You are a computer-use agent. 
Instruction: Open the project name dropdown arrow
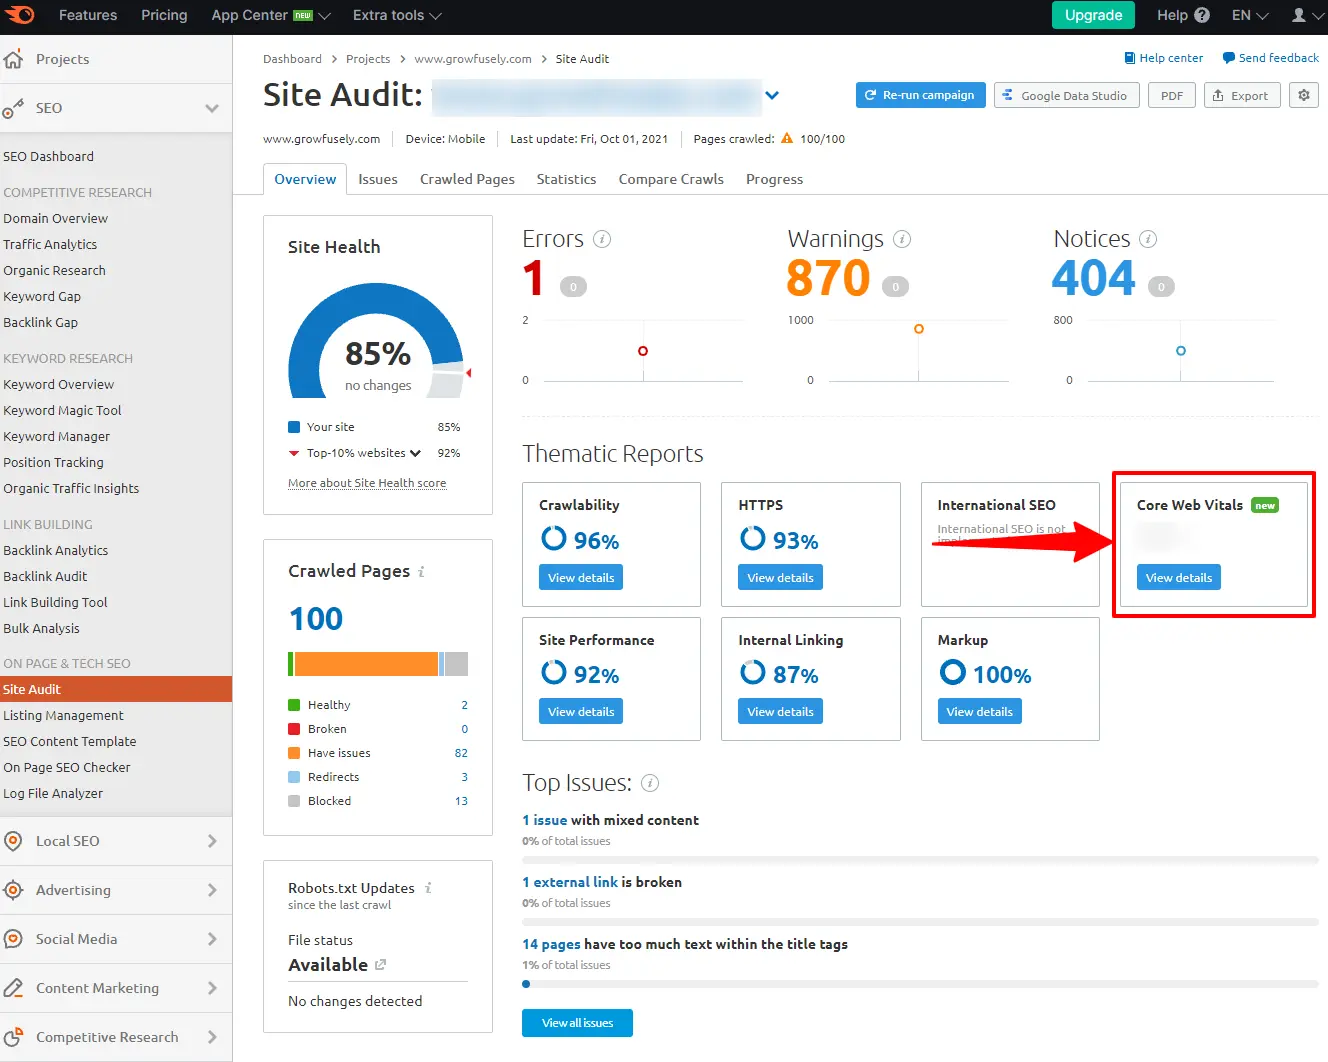pos(772,96)
